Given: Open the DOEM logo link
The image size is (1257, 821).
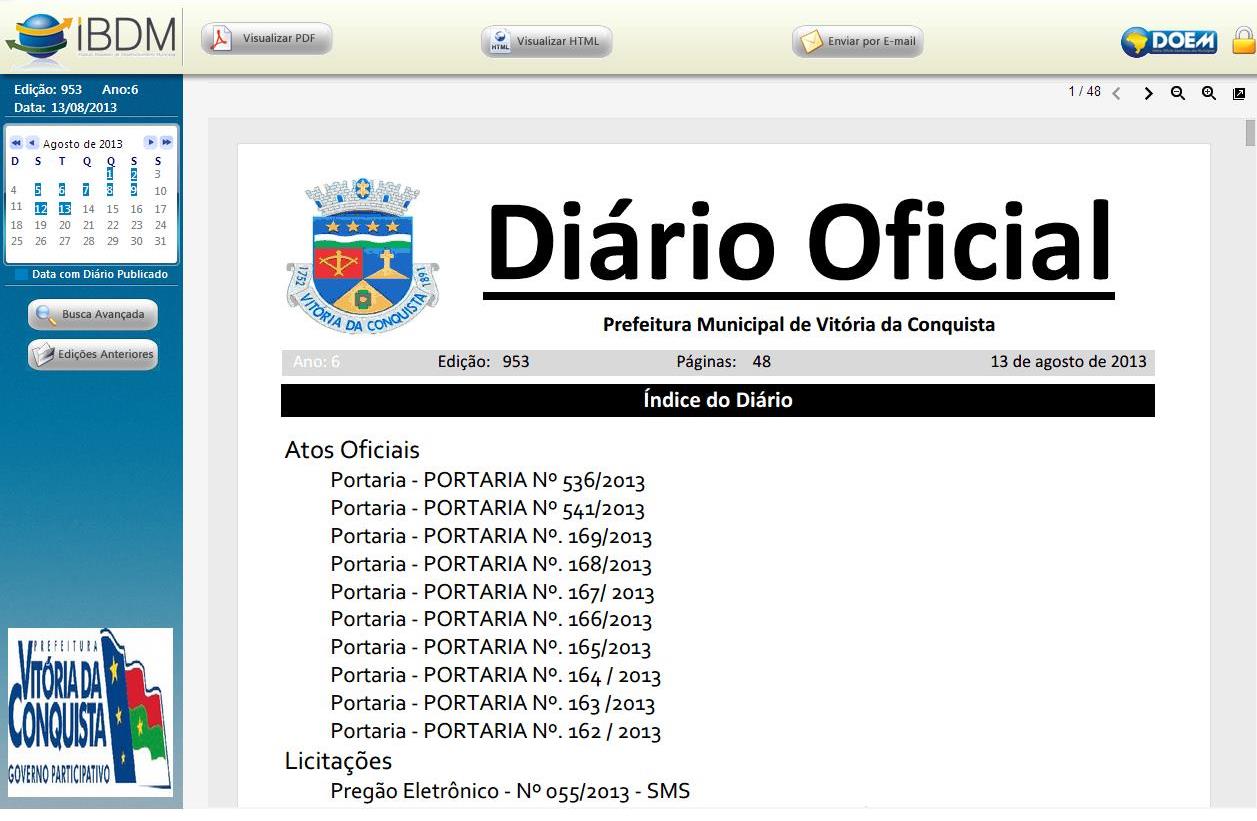Looking at the screenshot, I should pos(1170,41).
